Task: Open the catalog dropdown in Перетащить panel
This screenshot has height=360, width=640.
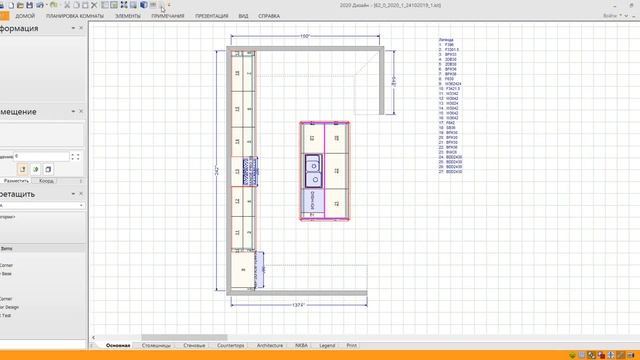Action: 81,205
